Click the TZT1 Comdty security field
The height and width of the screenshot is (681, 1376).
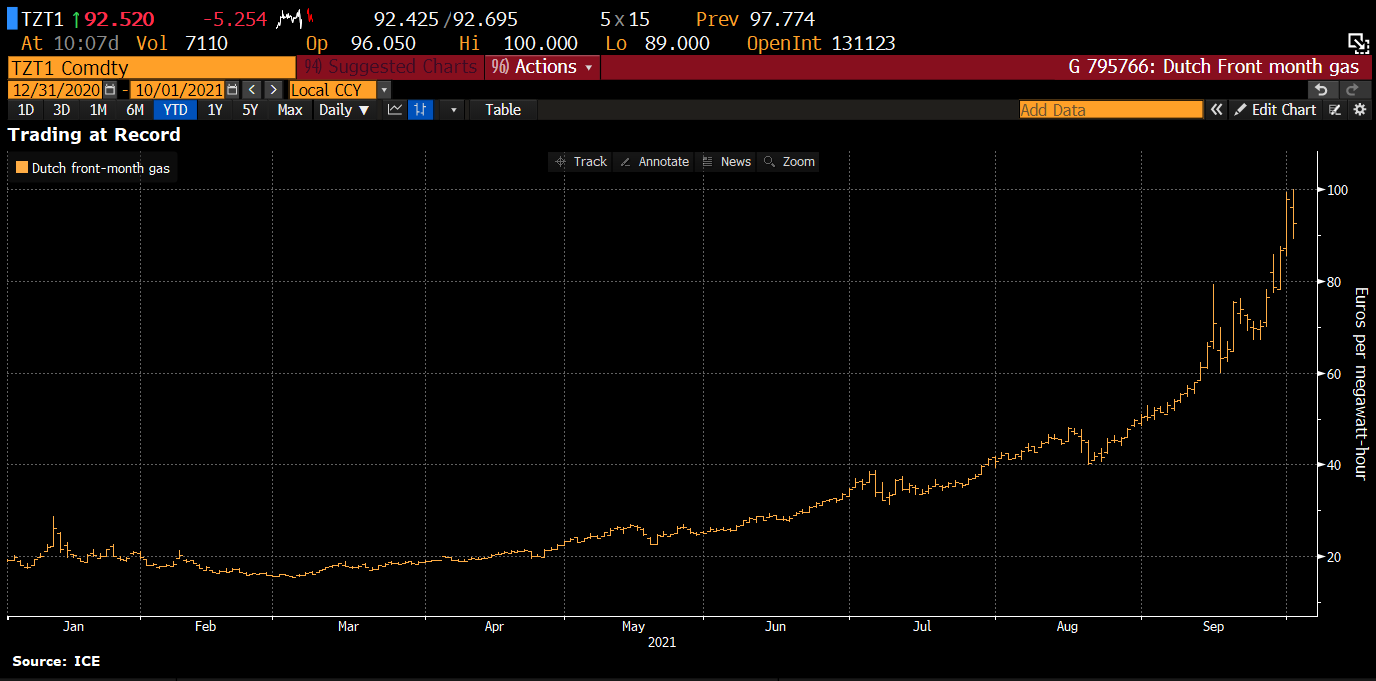pos(152,67)
